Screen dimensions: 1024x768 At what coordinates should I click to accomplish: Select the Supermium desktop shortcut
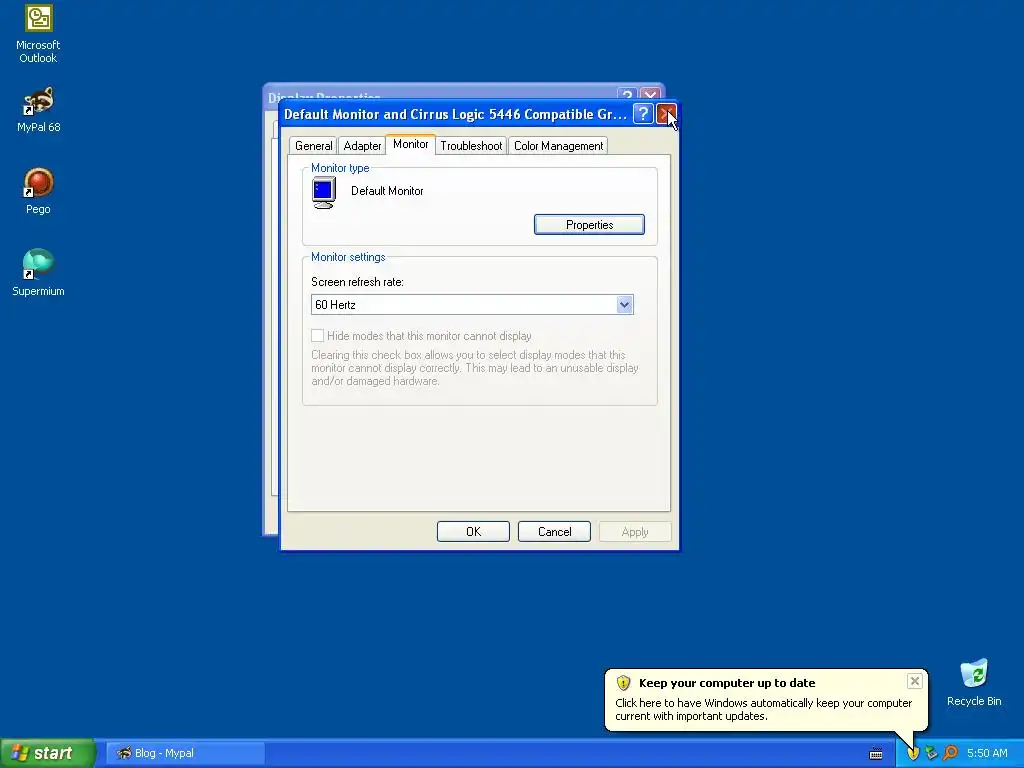38,273
